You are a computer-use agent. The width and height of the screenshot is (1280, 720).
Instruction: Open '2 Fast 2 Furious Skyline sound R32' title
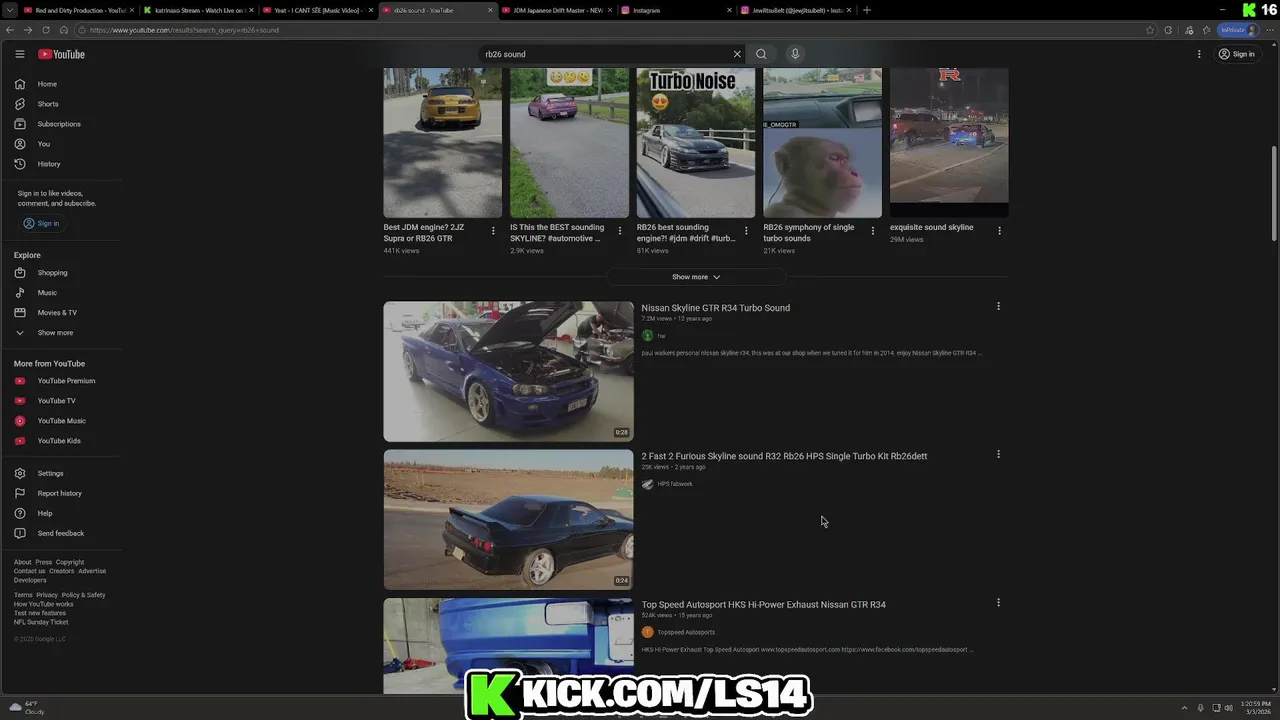(x=784, y=456)
